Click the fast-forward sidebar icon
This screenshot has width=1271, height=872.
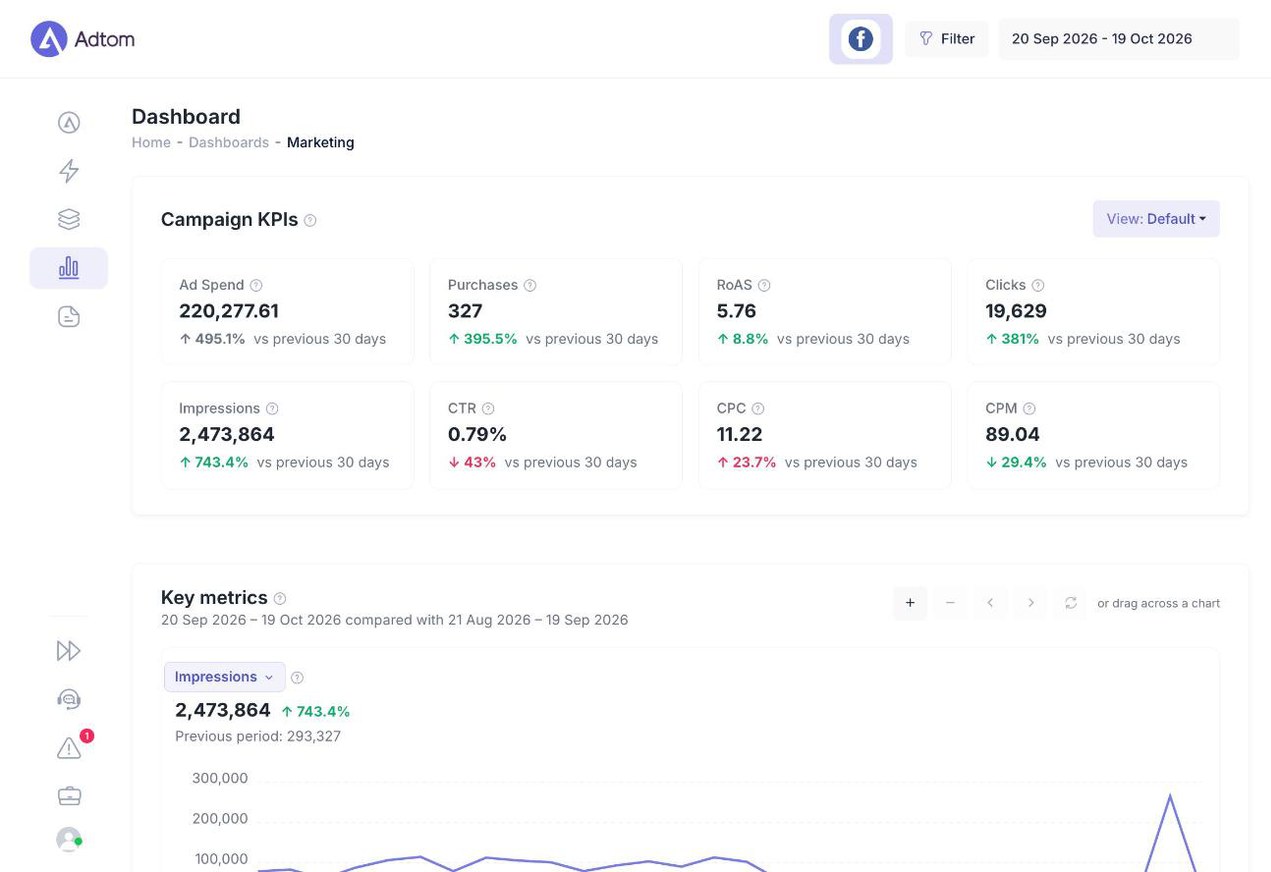pos(69,651)
